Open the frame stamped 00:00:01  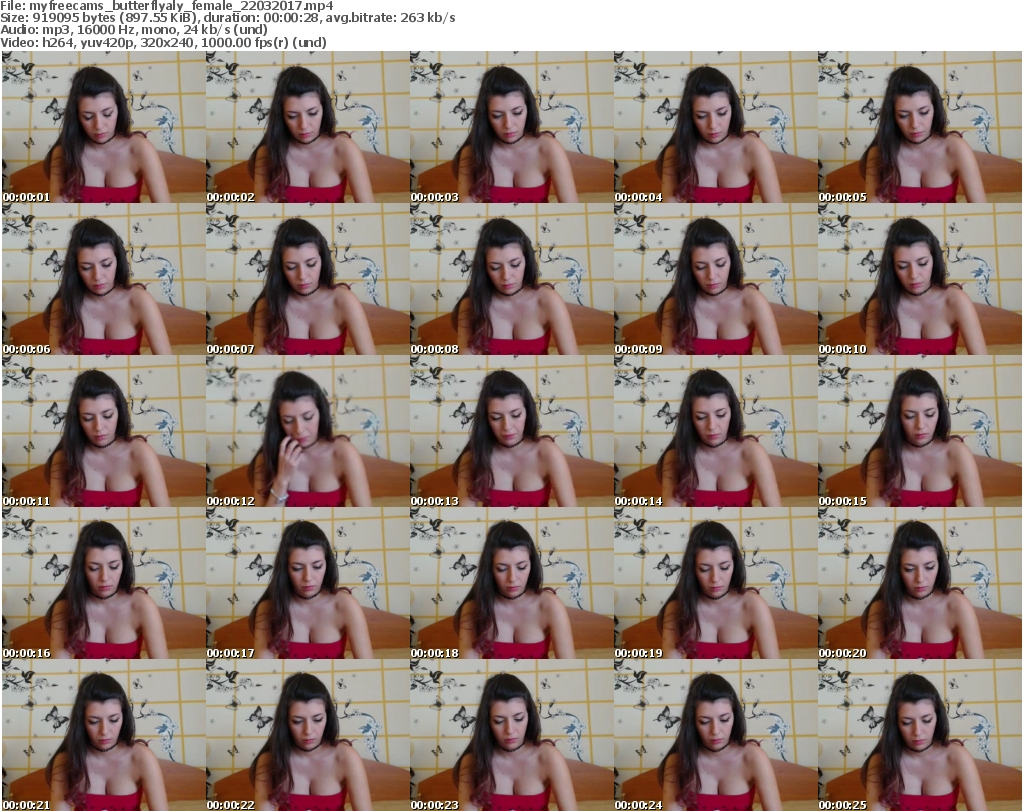pos(104,127)
